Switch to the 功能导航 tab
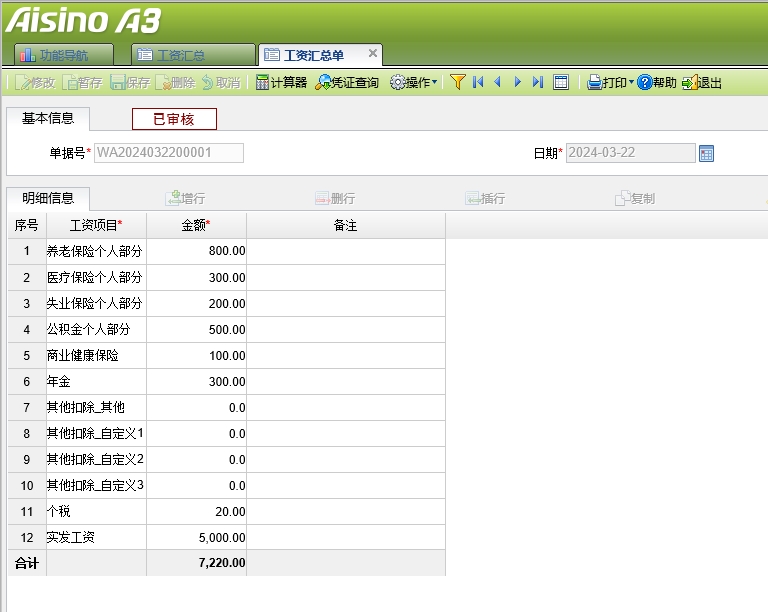768x612 pixels. click(64, 55)
